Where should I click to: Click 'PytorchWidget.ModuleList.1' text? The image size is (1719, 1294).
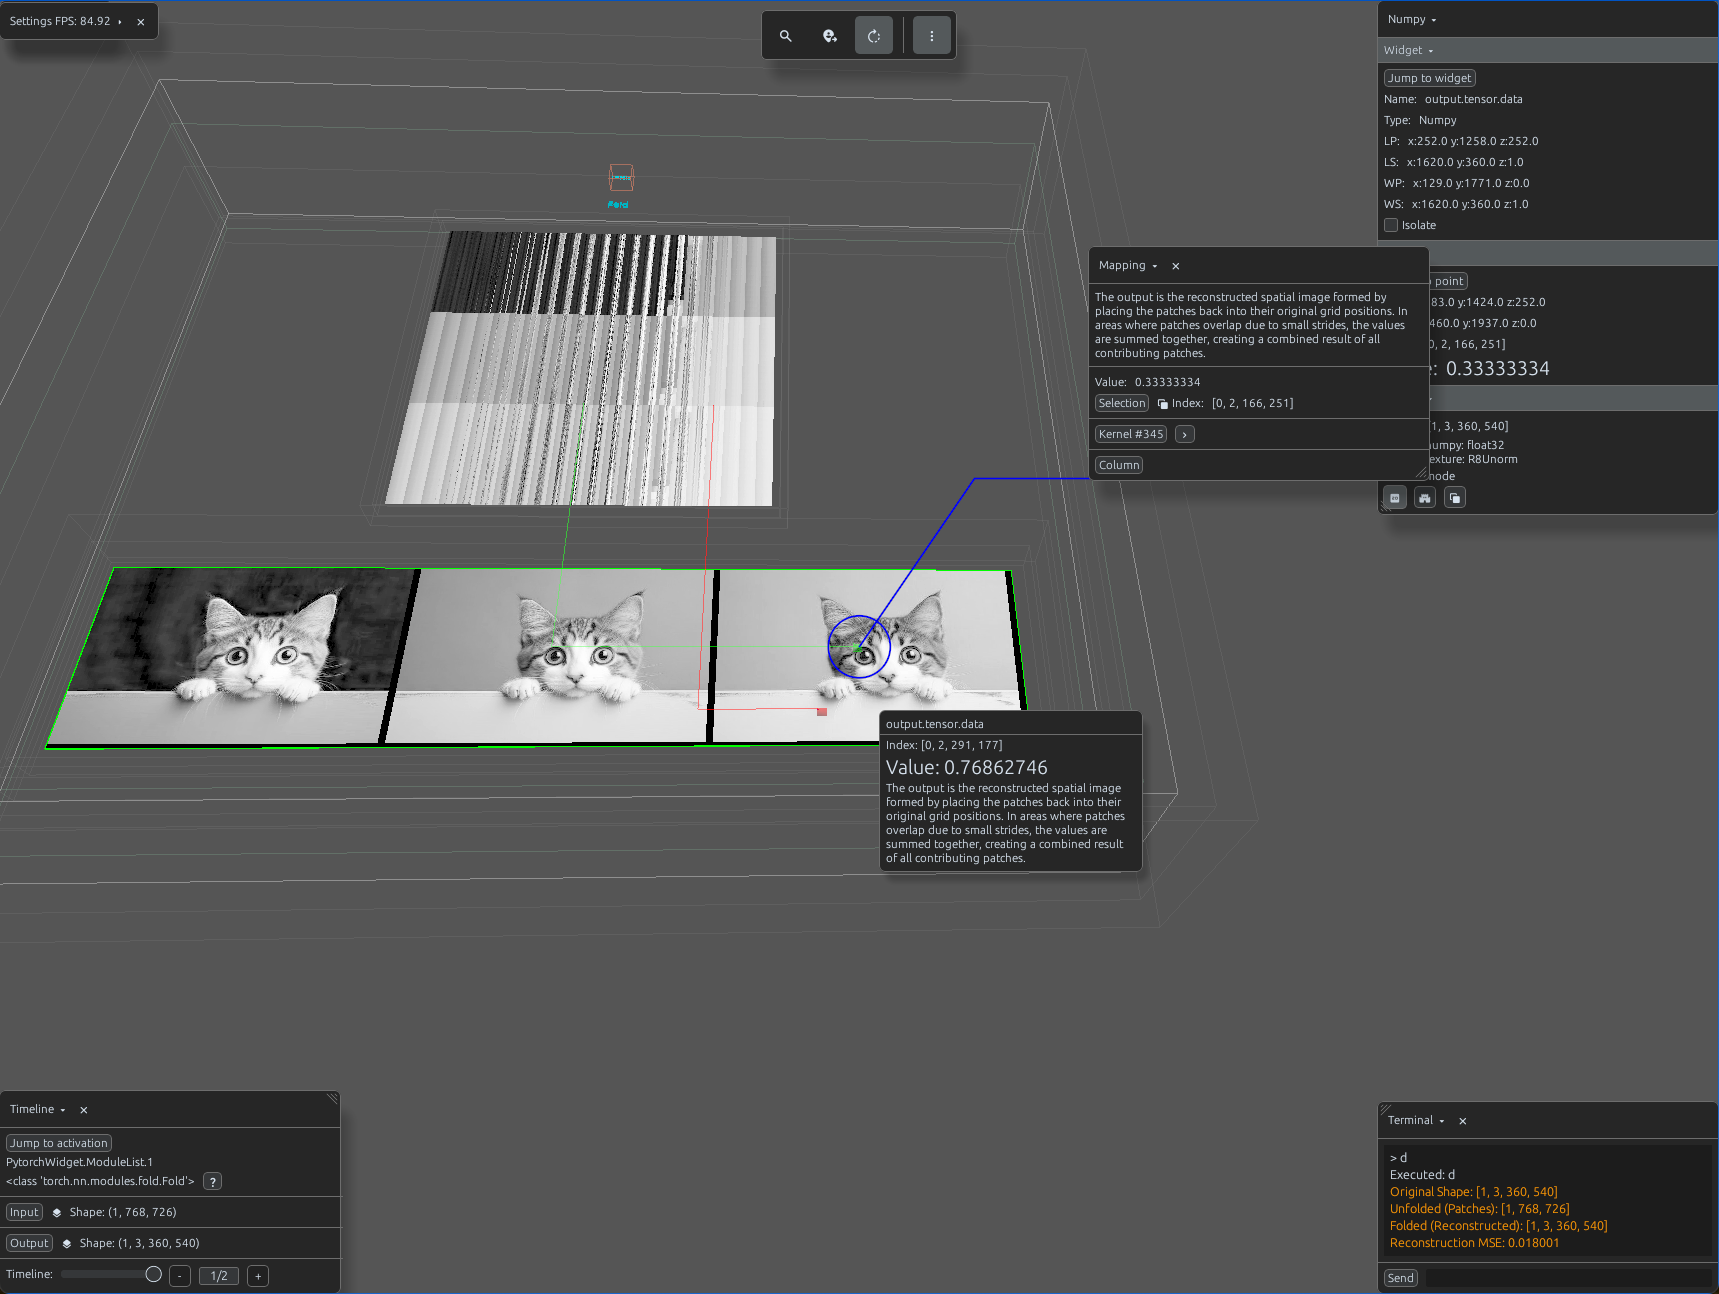[x=80, y=1162]
